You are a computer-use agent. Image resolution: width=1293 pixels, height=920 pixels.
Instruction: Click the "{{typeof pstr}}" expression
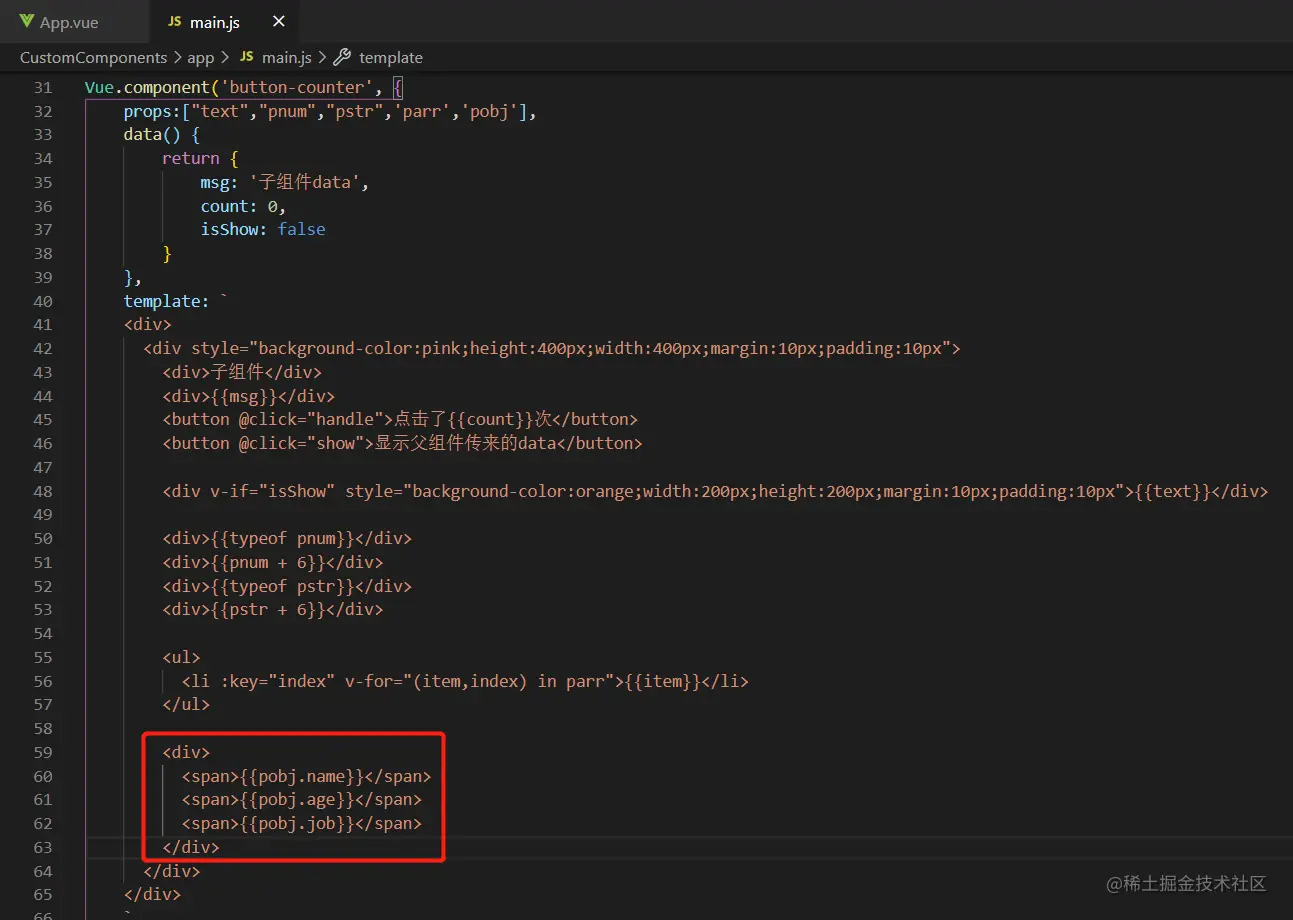283,586
